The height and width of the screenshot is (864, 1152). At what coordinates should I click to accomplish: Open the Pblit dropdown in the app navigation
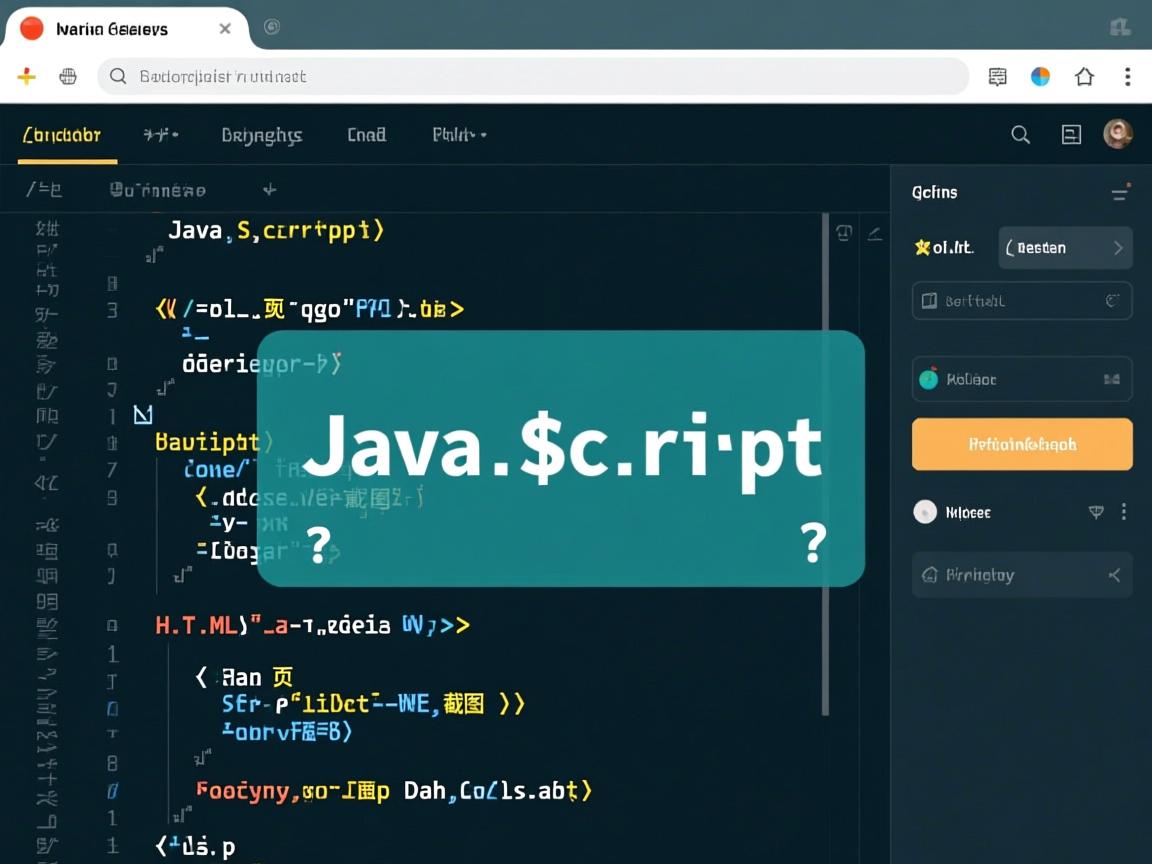[x=459, y=134]
